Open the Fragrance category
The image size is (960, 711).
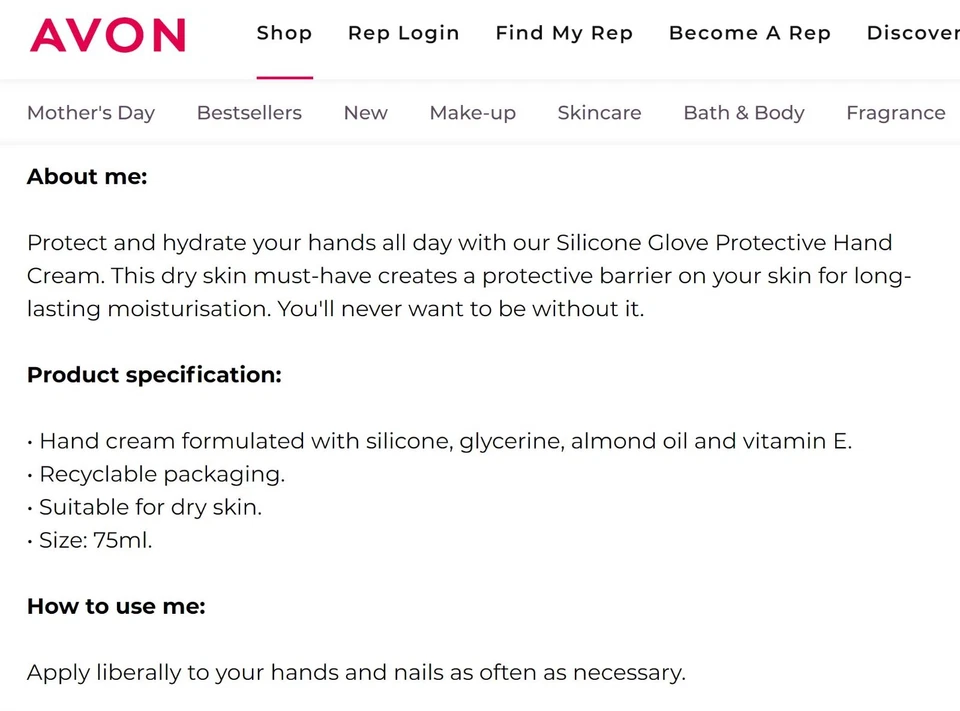[895, 113]
